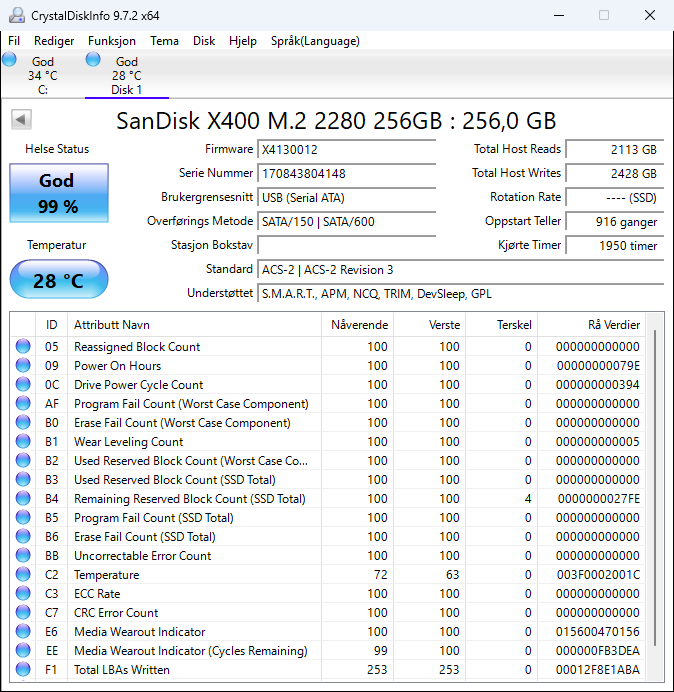Click the status orb for Power On Hours
This screenshot has height=692, width=674.
pyautogui.click(x=23, y=365)
